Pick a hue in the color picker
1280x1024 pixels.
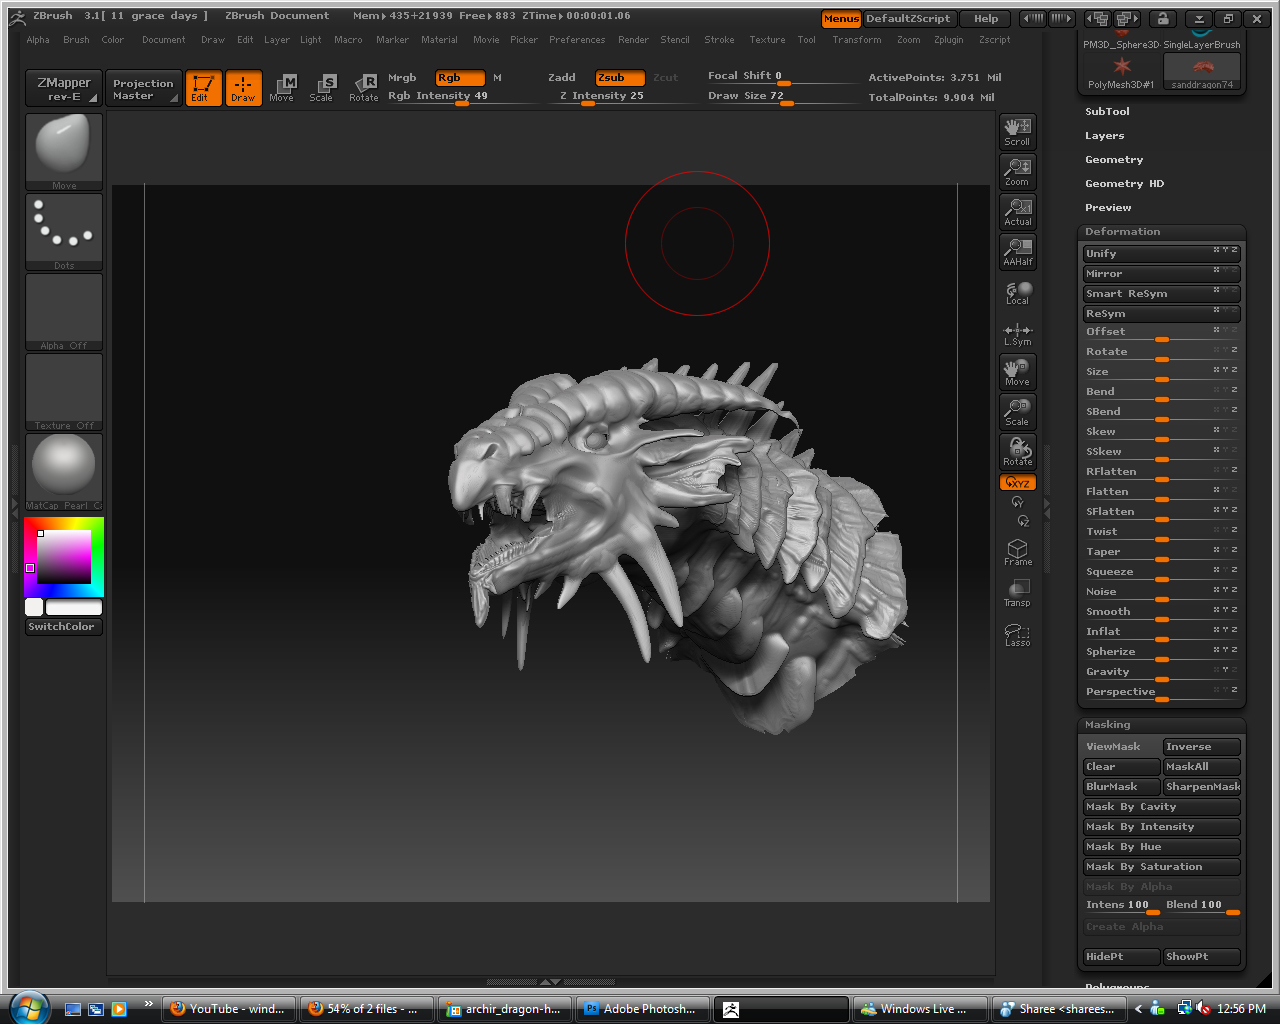pyautogui.click(x=64, y=557)
